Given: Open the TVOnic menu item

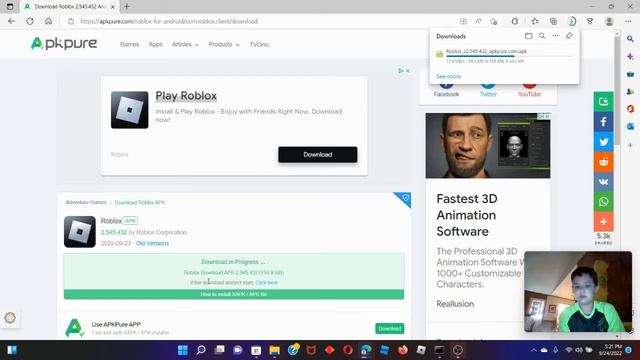Looking at the screenshot, I should 259,44.
